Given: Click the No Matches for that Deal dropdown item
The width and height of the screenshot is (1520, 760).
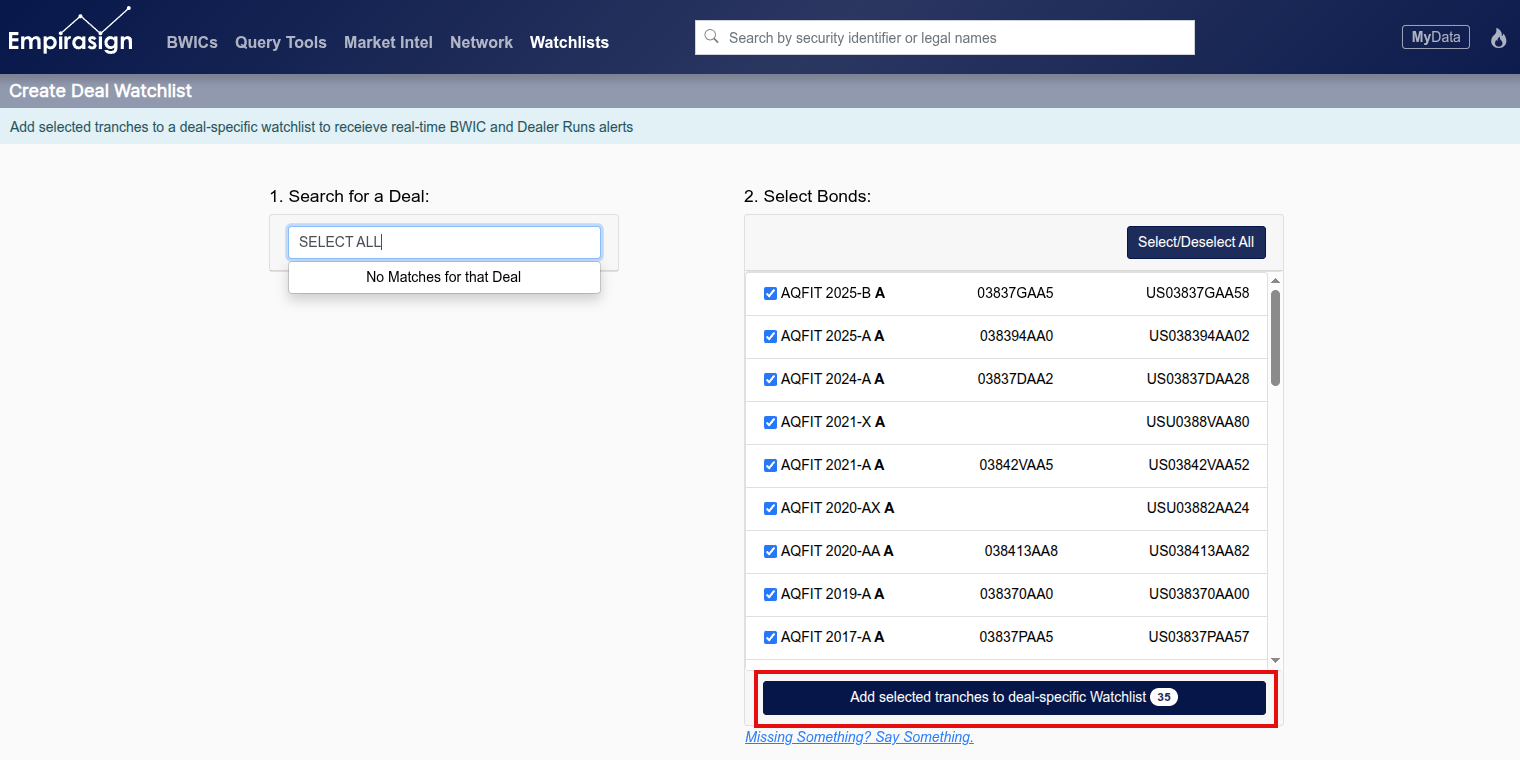Looking at the screenshot, I should pos(444,277).
